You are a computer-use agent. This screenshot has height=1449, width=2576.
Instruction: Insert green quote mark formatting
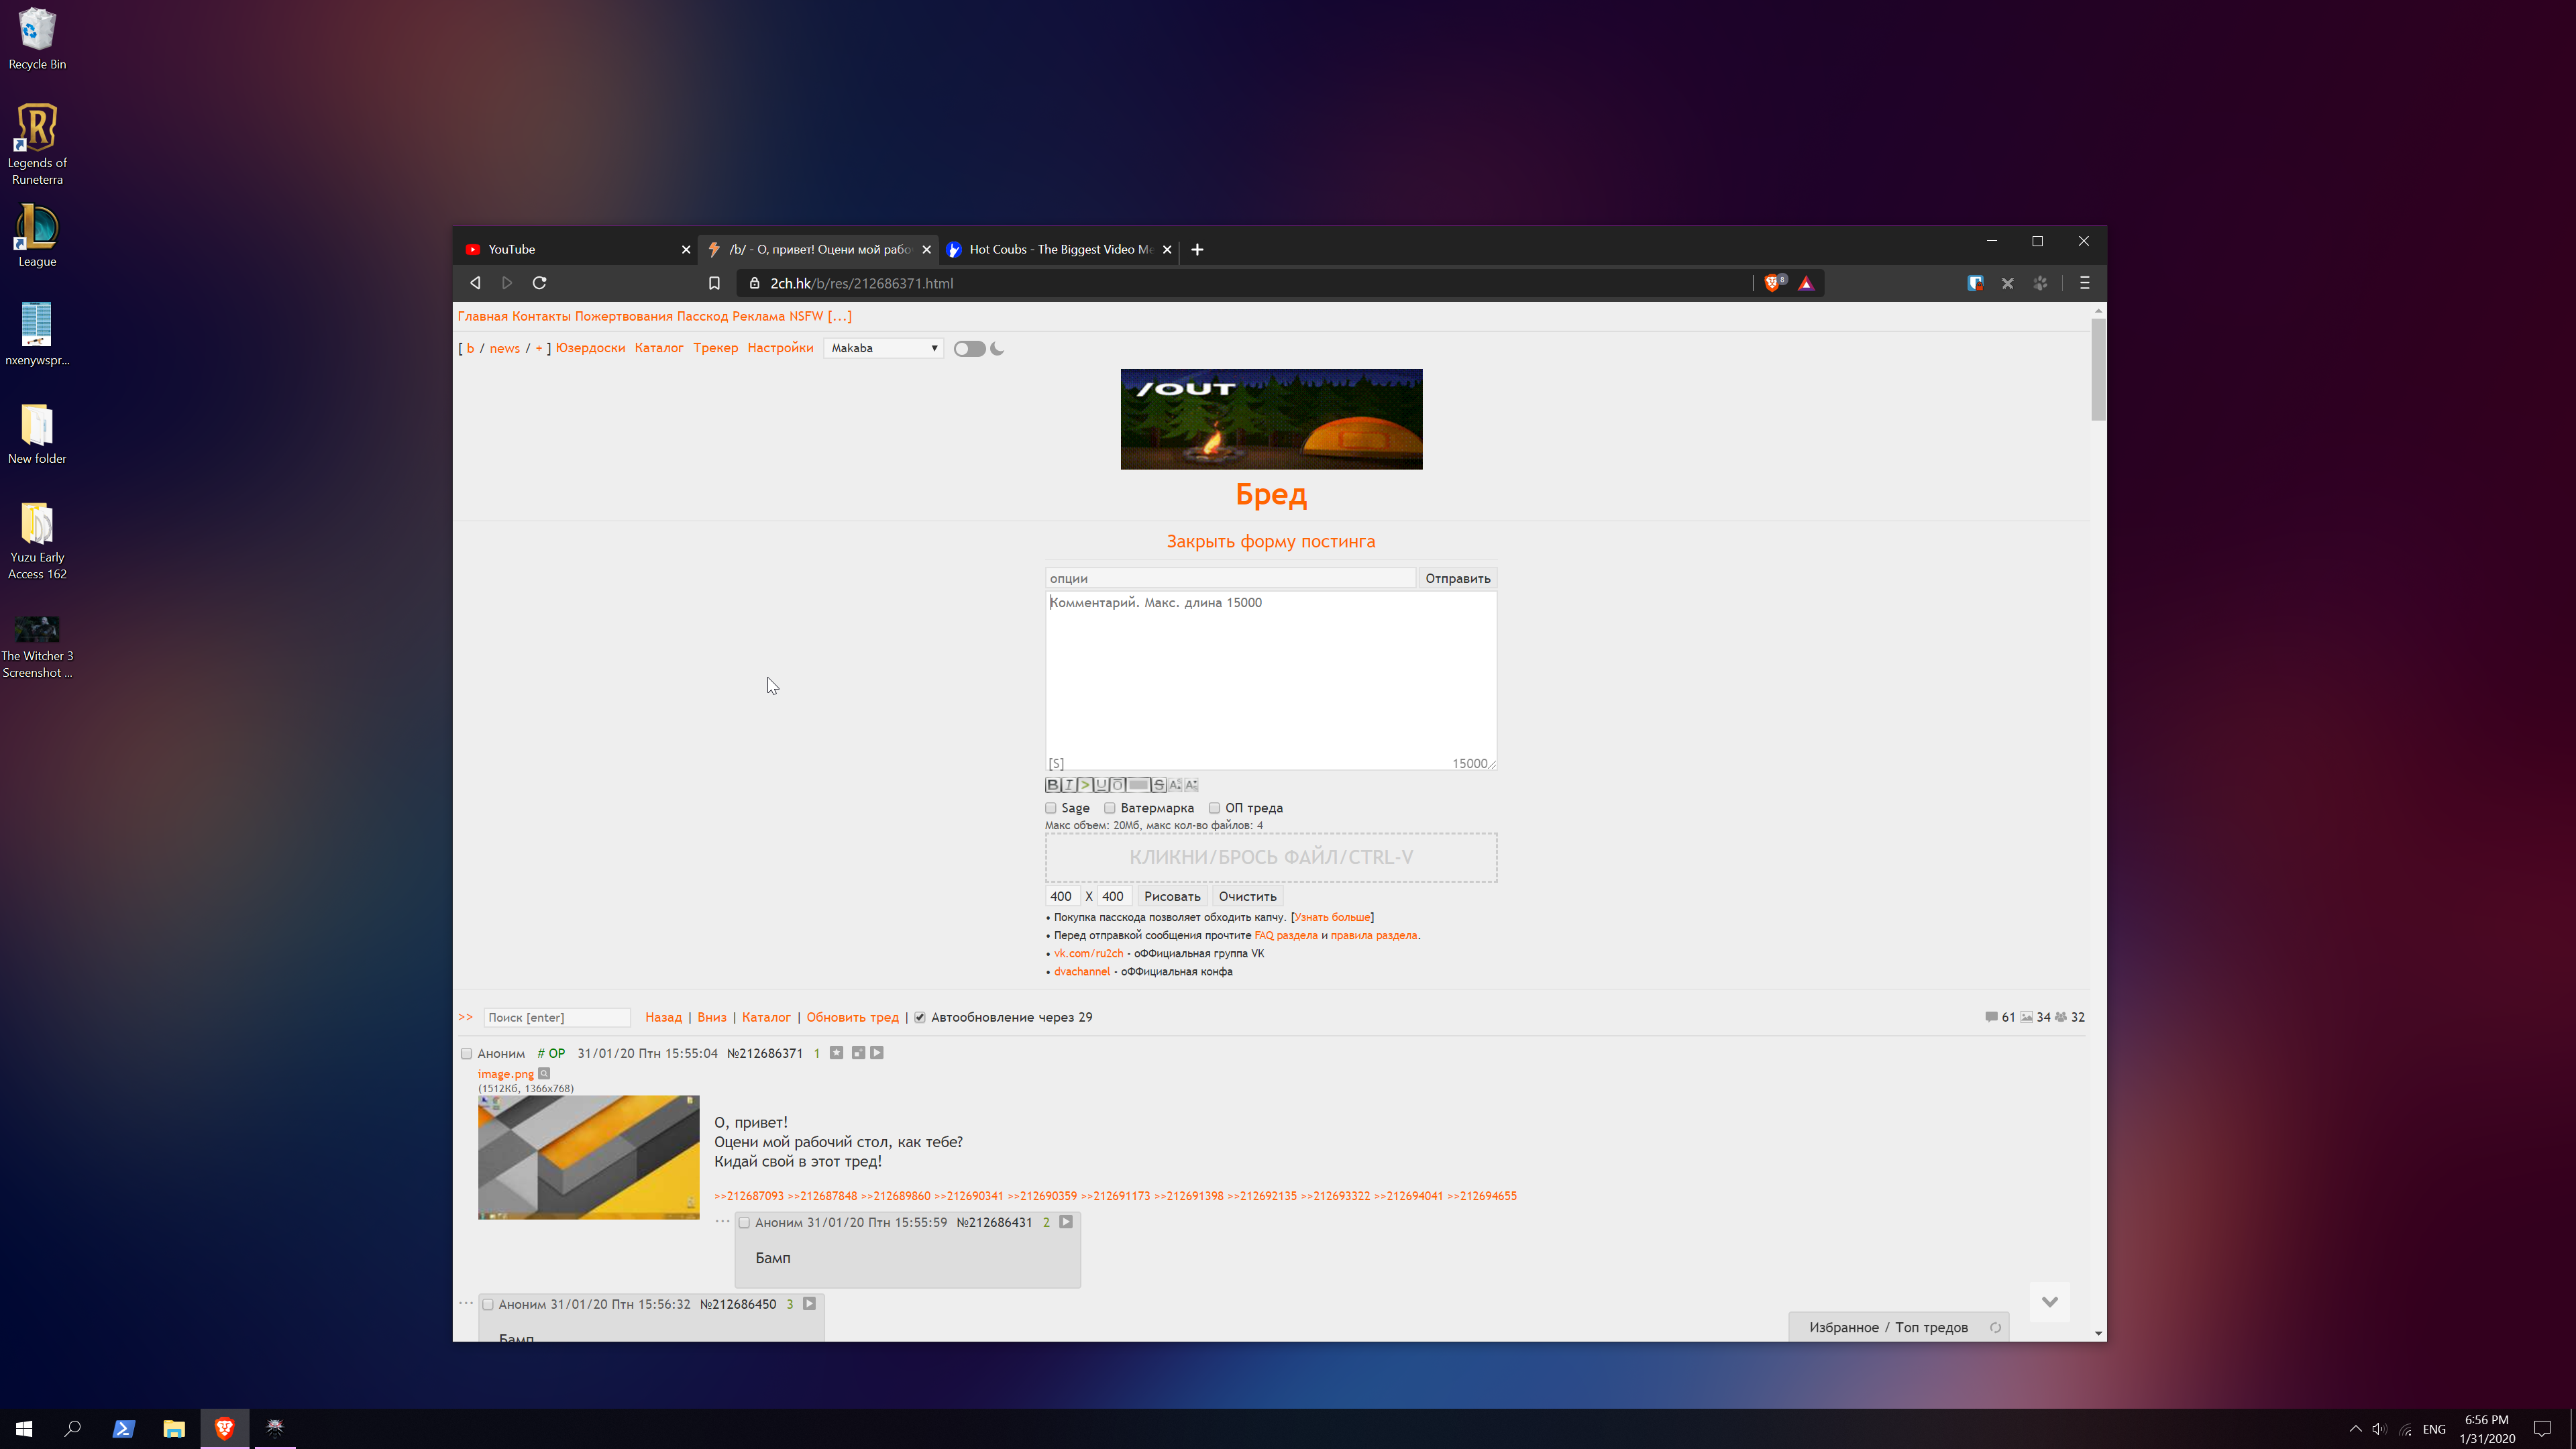click(x=1085, y=785)
